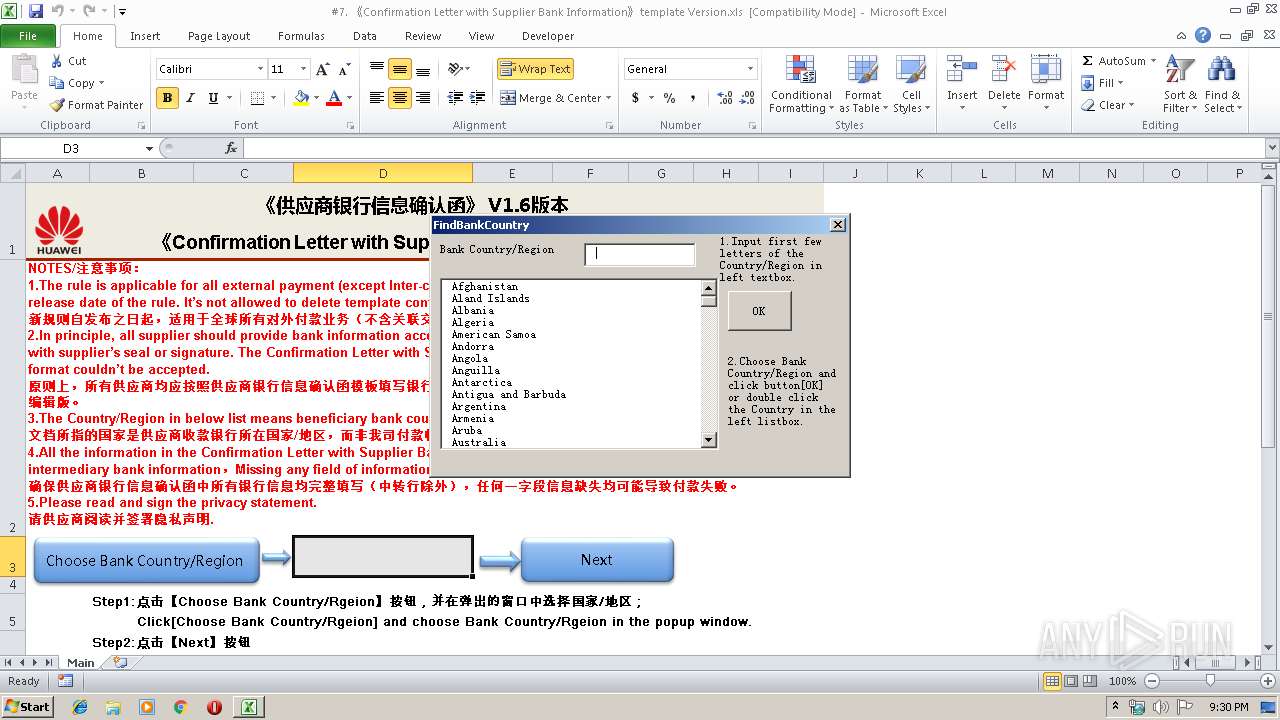Screen dimensions: 1280x720
Task: Toggle Center text alignment
Action: point(400,98)
